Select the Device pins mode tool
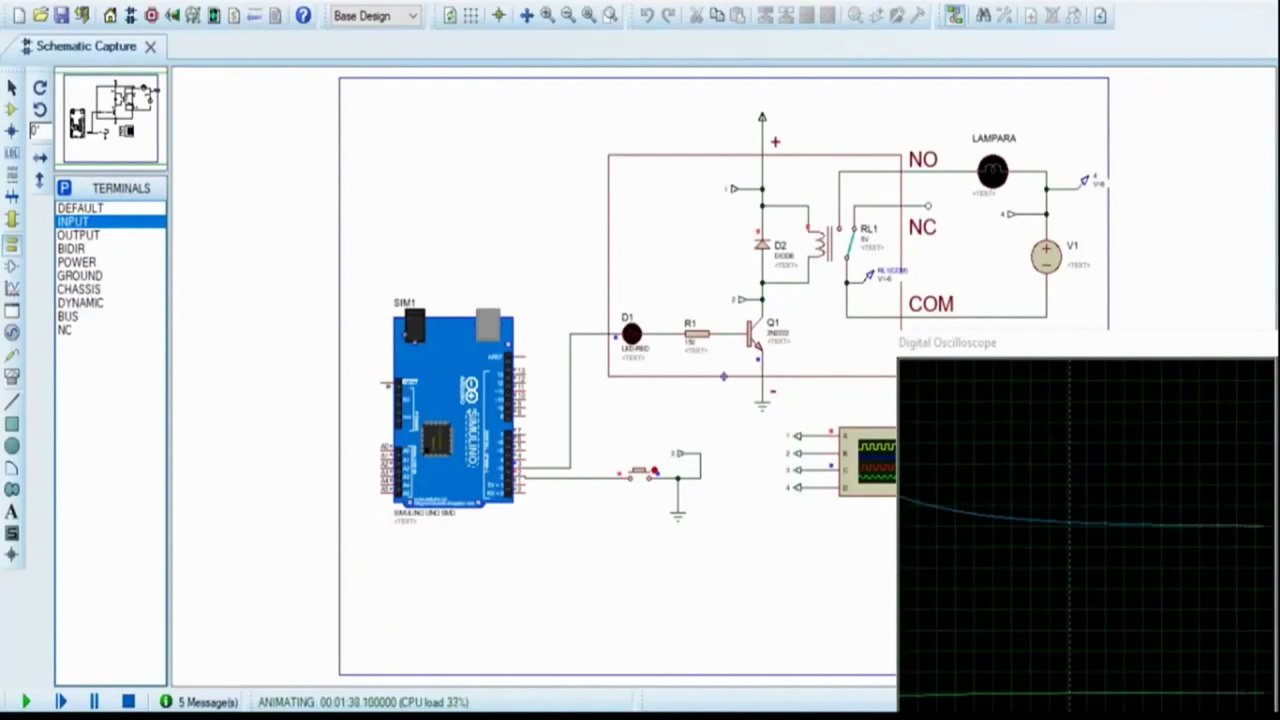Image resolution: width=1280 pixels, height=720 pixels. tap(12, 266)
